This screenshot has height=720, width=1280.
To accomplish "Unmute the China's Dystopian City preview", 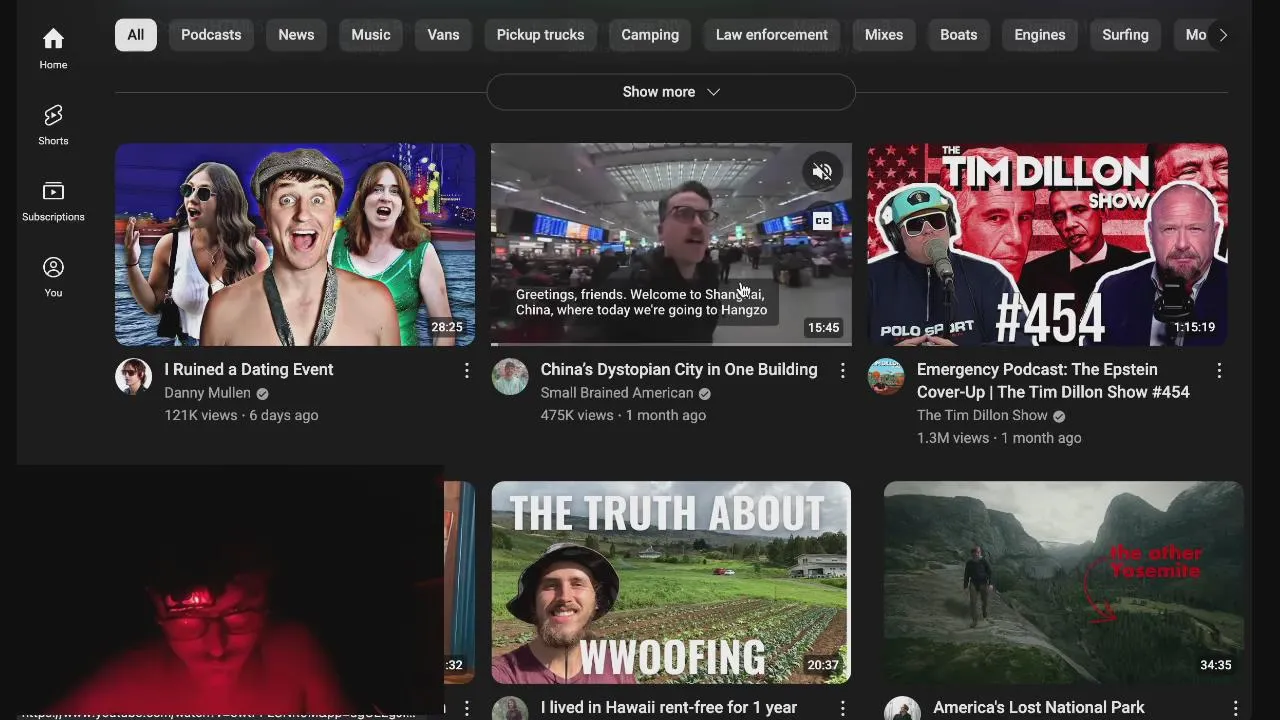I will 822,172.
